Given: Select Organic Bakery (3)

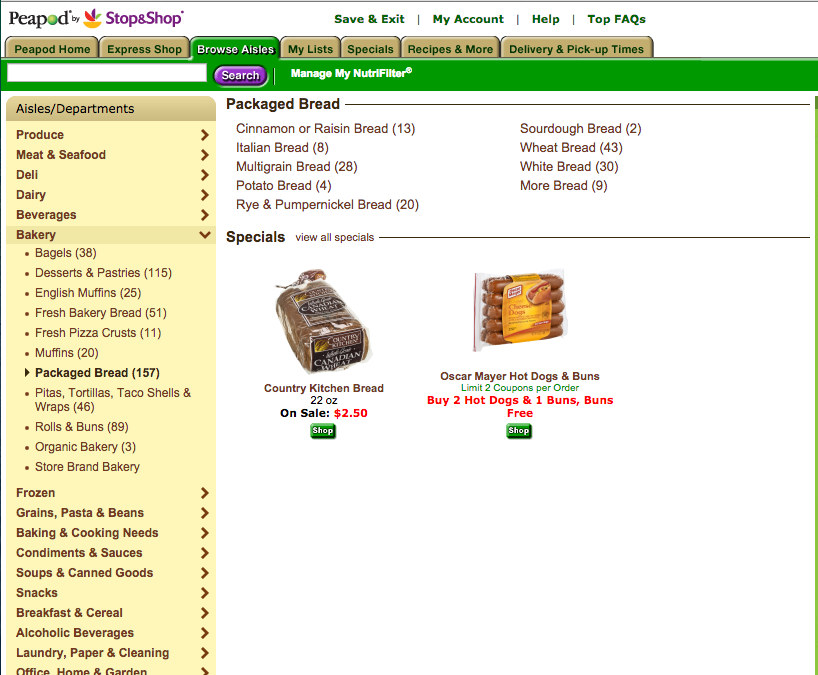Looking at the screenshot, I should tap(86, 447).
